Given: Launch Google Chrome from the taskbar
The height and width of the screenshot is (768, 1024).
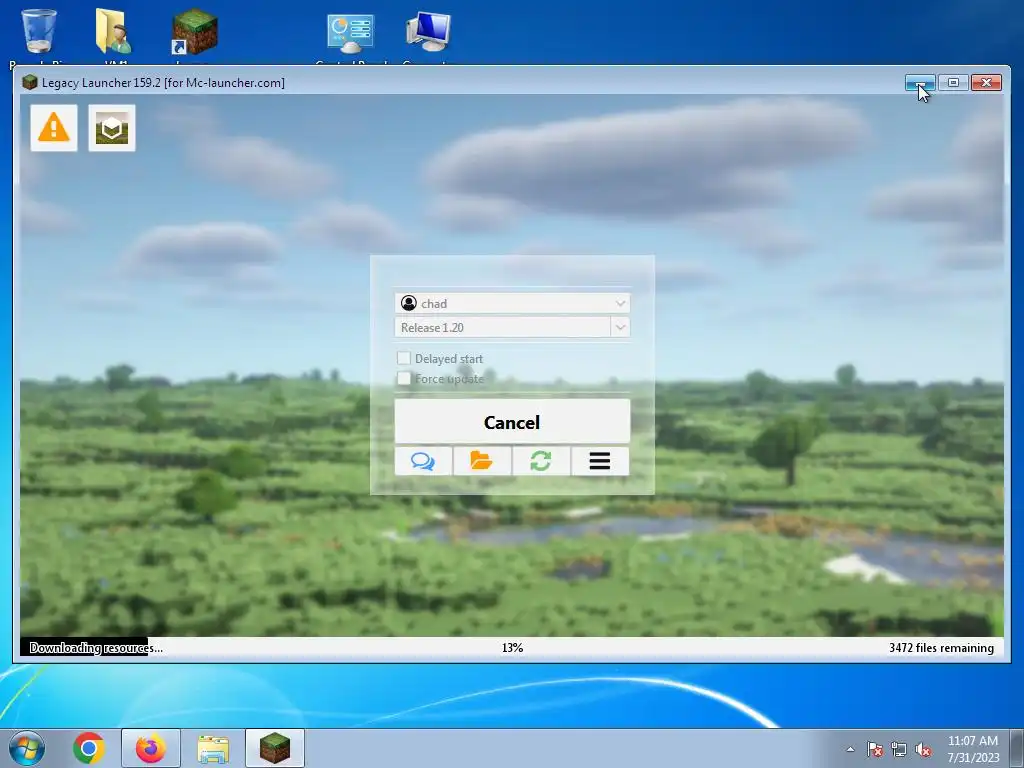Looking at the screenshot, I should coord(89,748).
